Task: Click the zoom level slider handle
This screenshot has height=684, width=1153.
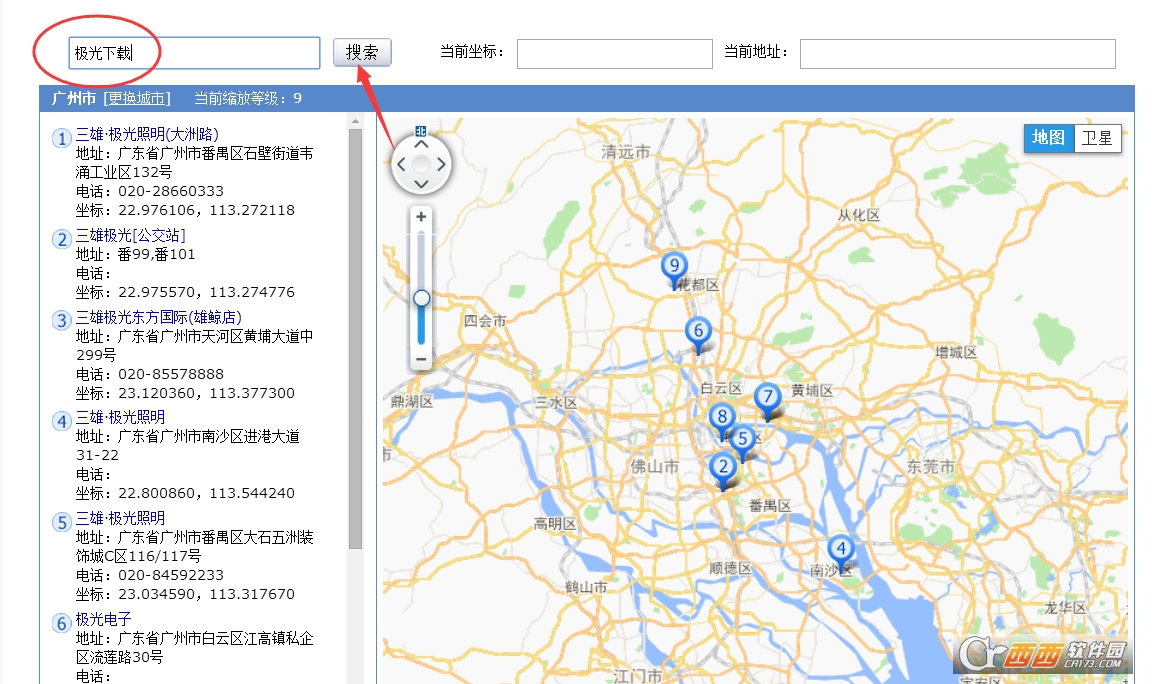Action: (x=420, y=296)
